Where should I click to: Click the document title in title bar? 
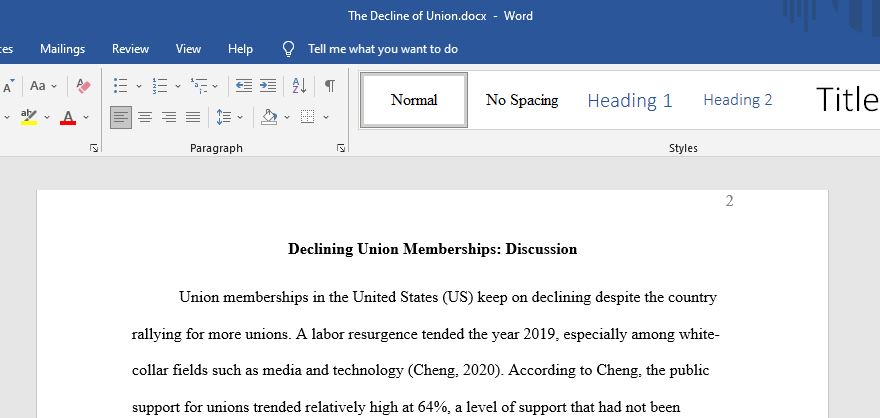[x=417, y=16]
